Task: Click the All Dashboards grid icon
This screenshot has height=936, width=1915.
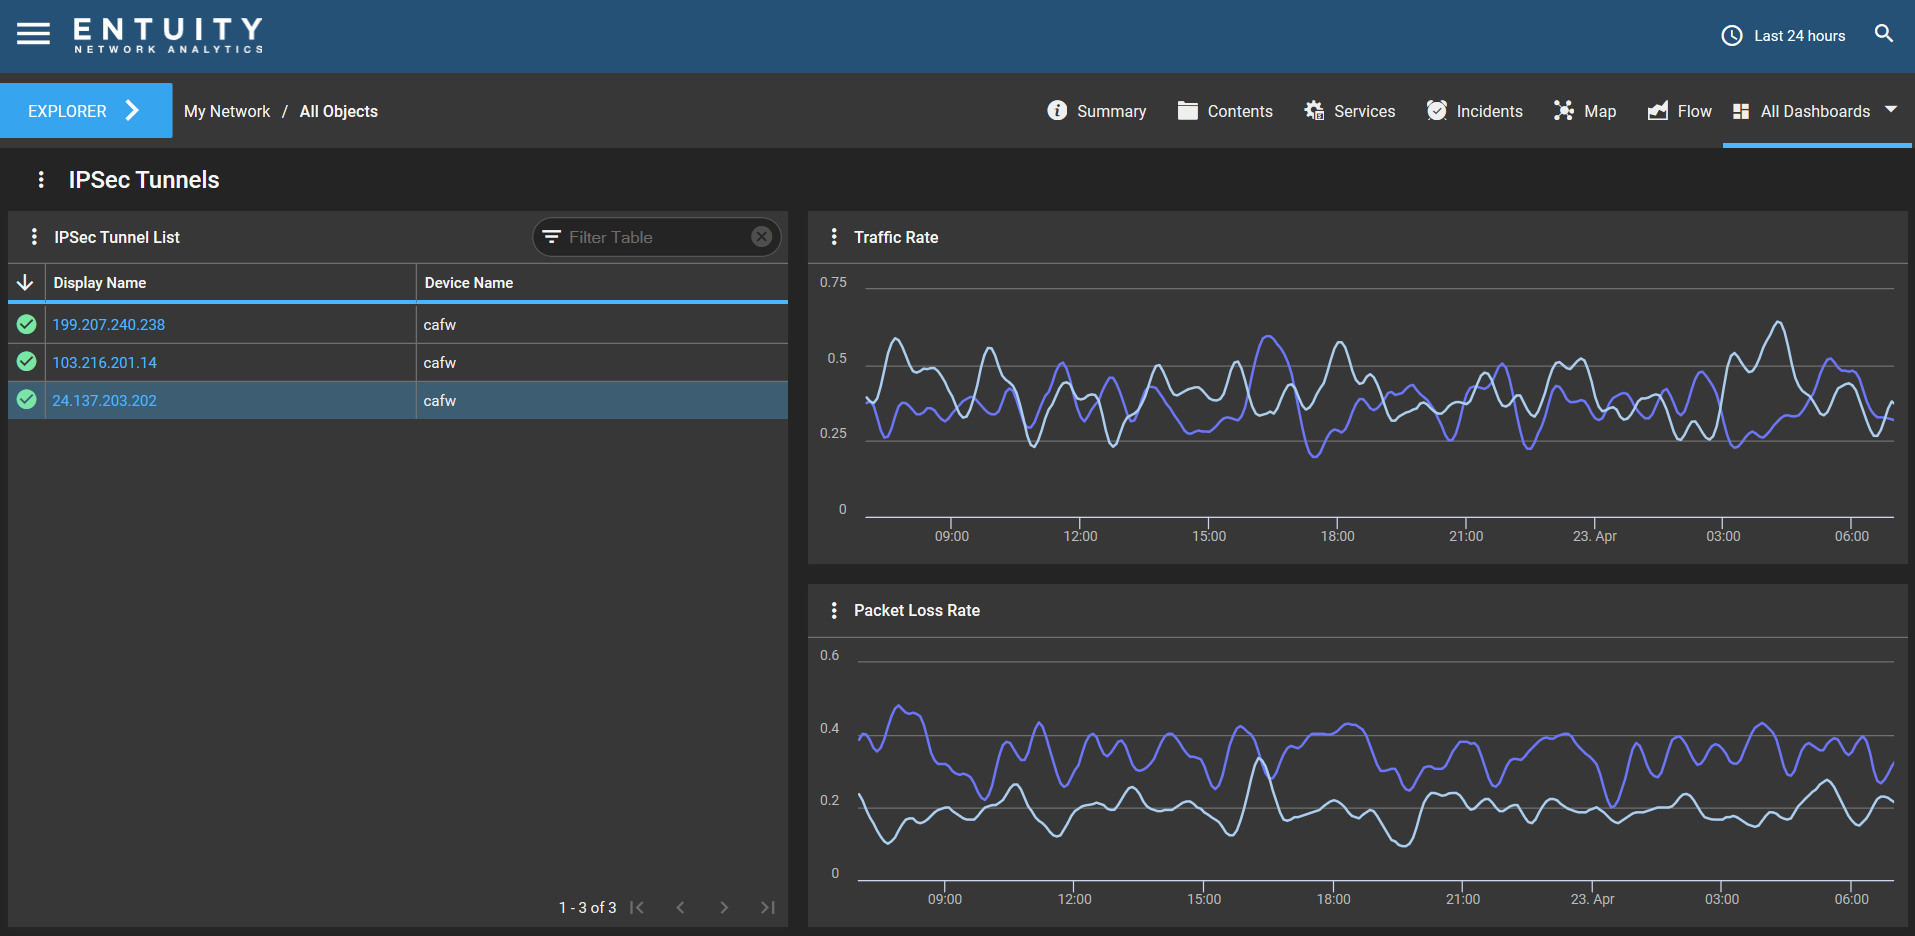Action: click(1741, 111)
